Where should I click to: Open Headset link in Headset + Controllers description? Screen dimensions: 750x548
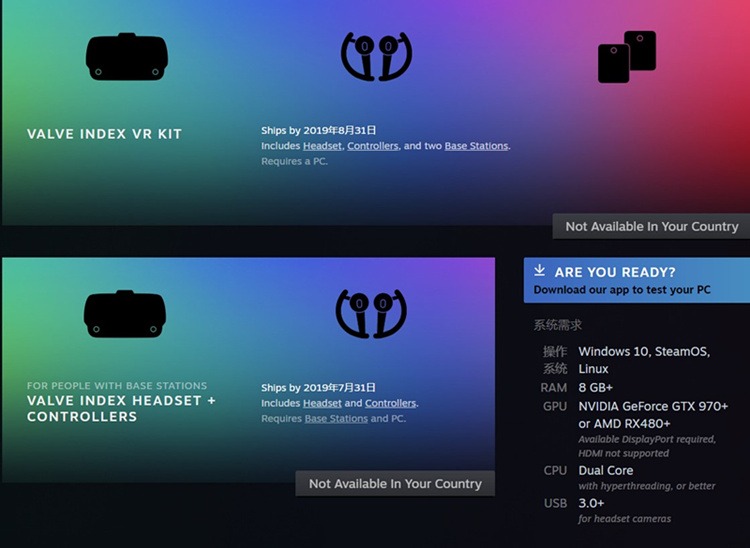pyautogui.click(x=322, y=403)
